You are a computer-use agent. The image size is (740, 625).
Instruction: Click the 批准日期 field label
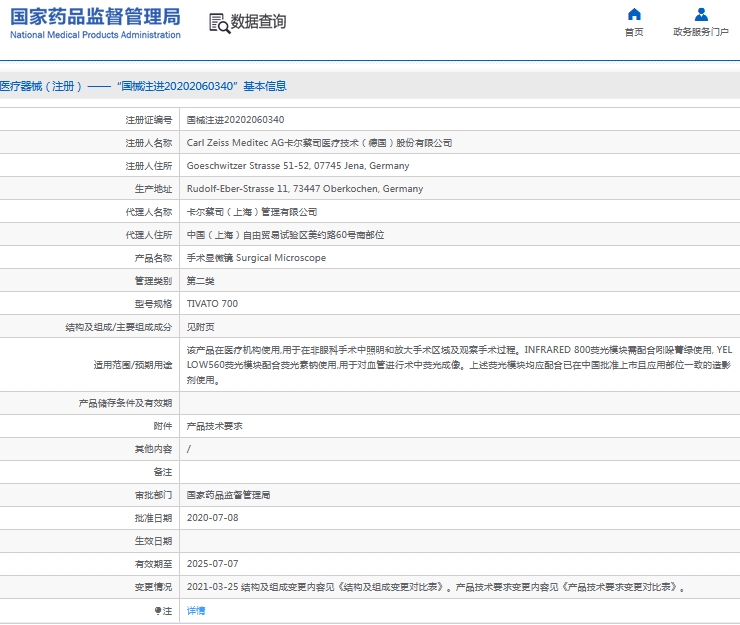[153, 518]
